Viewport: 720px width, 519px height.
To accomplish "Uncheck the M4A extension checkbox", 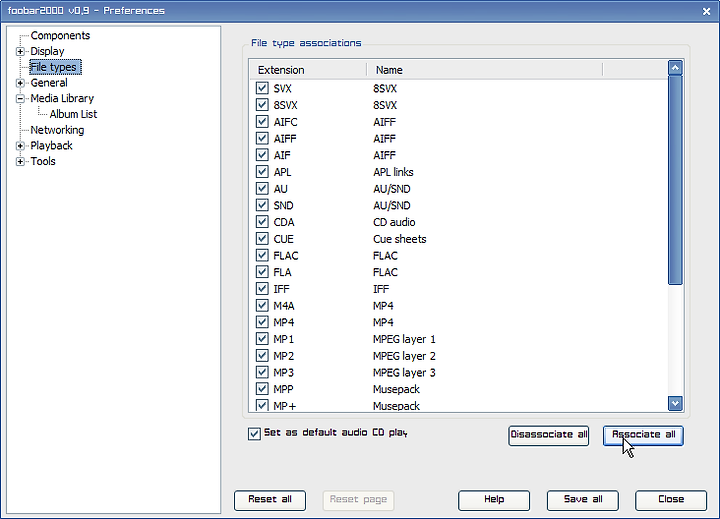I will pyautogui.click(x=262, y=305).
